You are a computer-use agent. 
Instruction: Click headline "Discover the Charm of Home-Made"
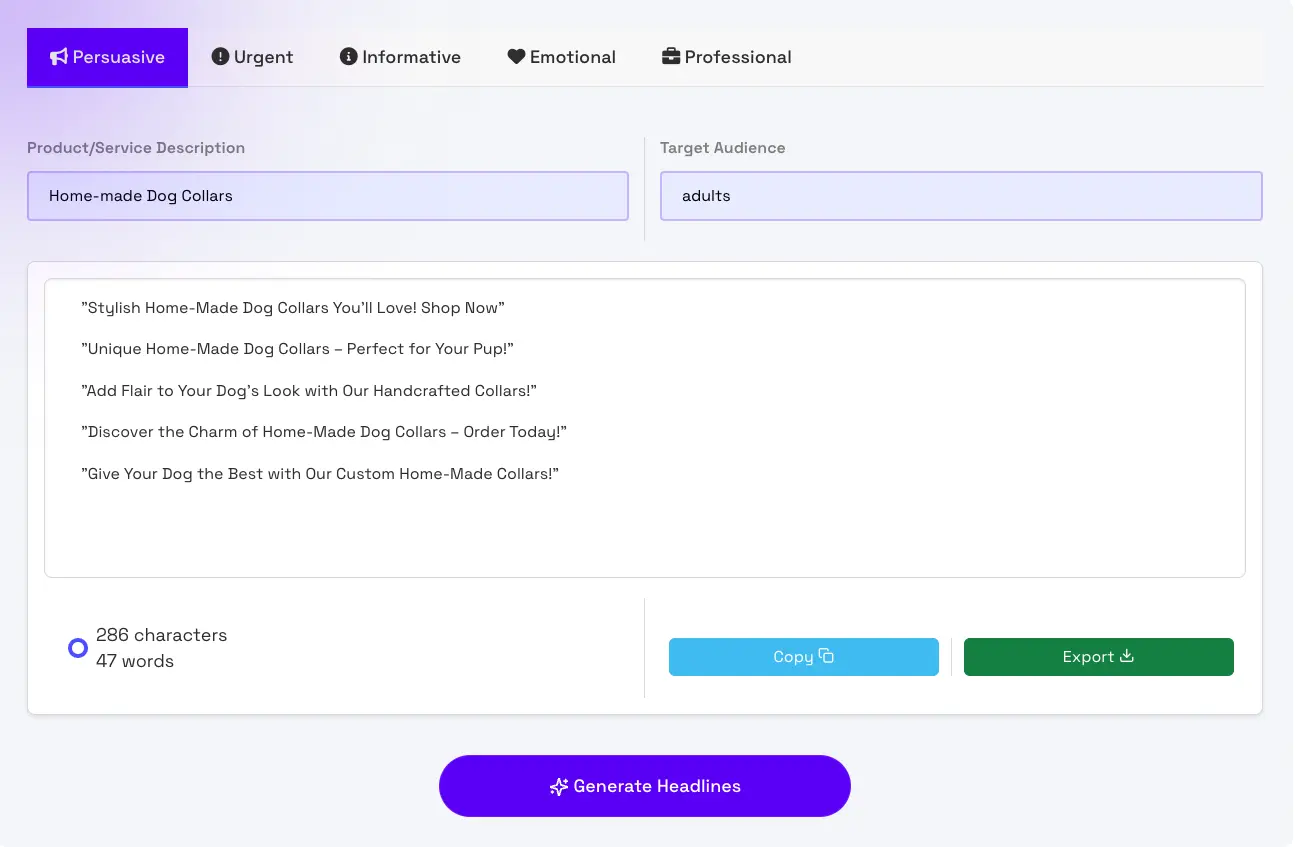324,432
